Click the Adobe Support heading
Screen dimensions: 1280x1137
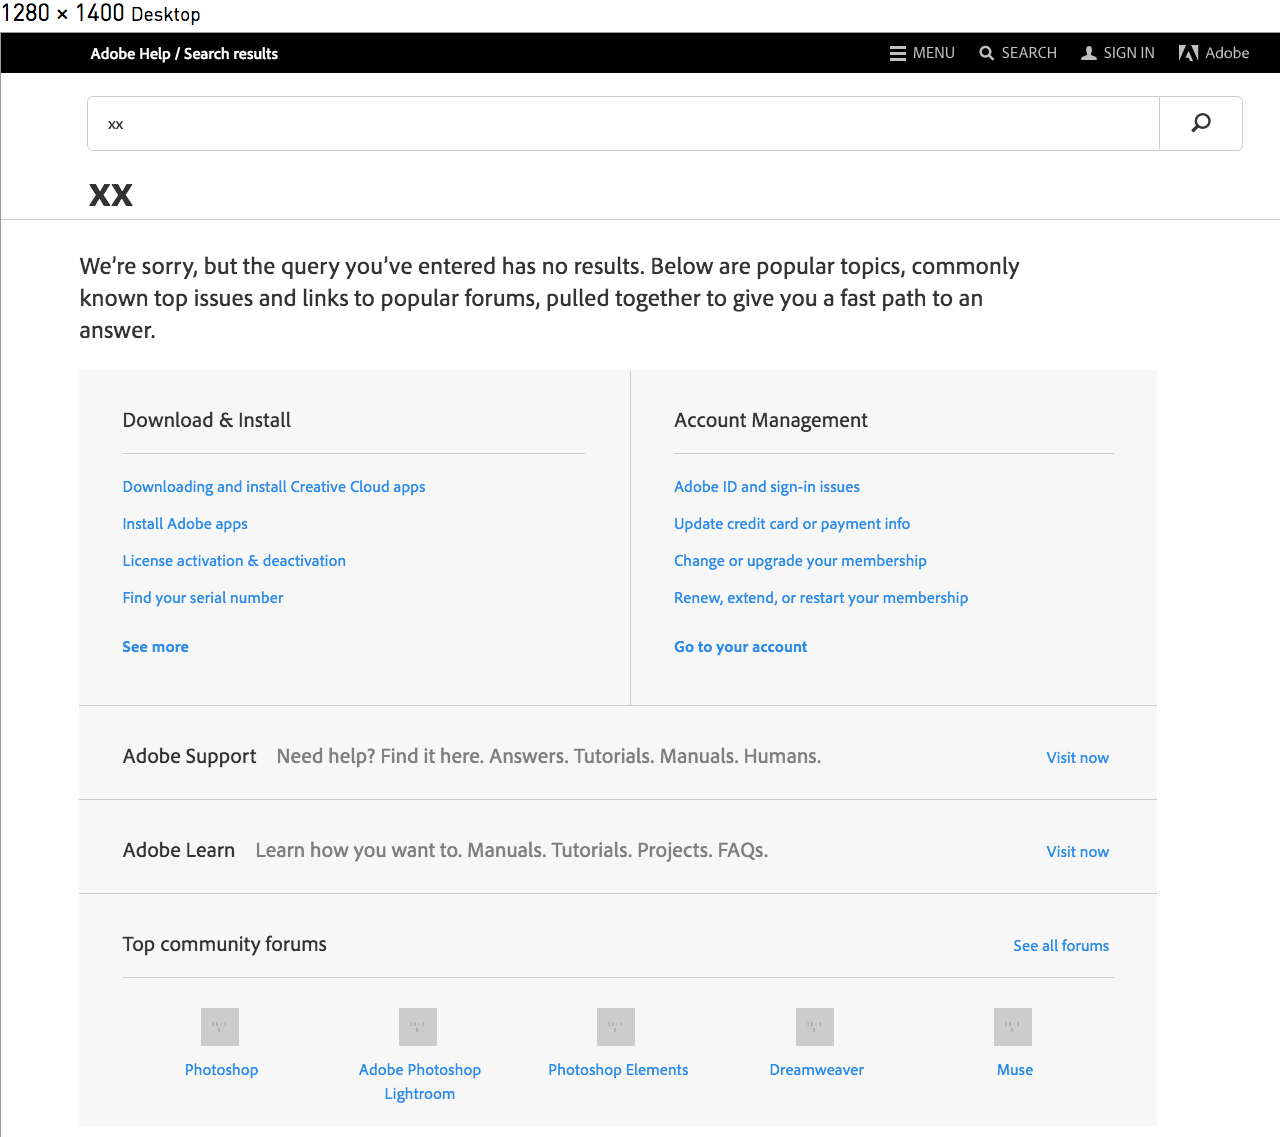(190, 756)
